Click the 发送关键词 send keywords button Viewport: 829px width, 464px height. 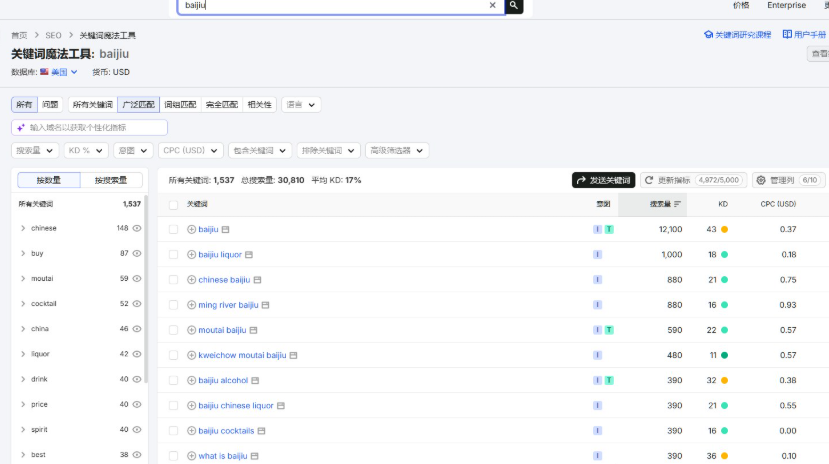click(603, 180)
